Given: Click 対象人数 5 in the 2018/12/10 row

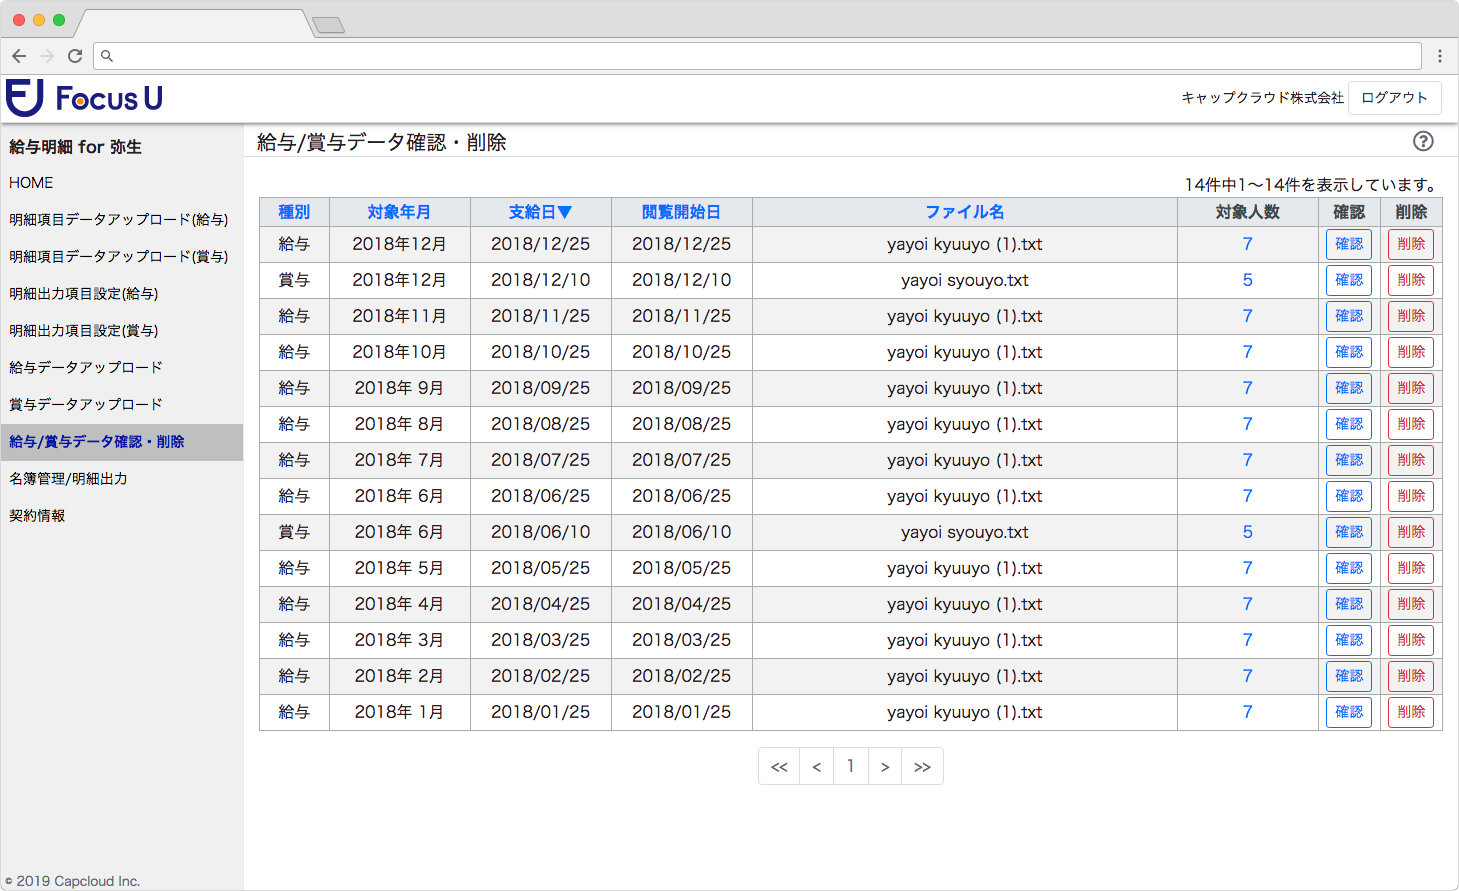Looking at the screenshot, I should click(1248, 280).
